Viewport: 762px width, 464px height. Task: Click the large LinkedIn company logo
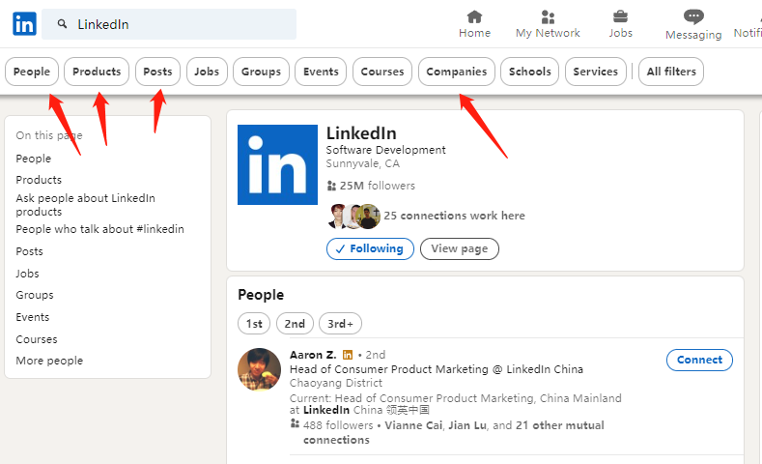[x=277, y=165]
